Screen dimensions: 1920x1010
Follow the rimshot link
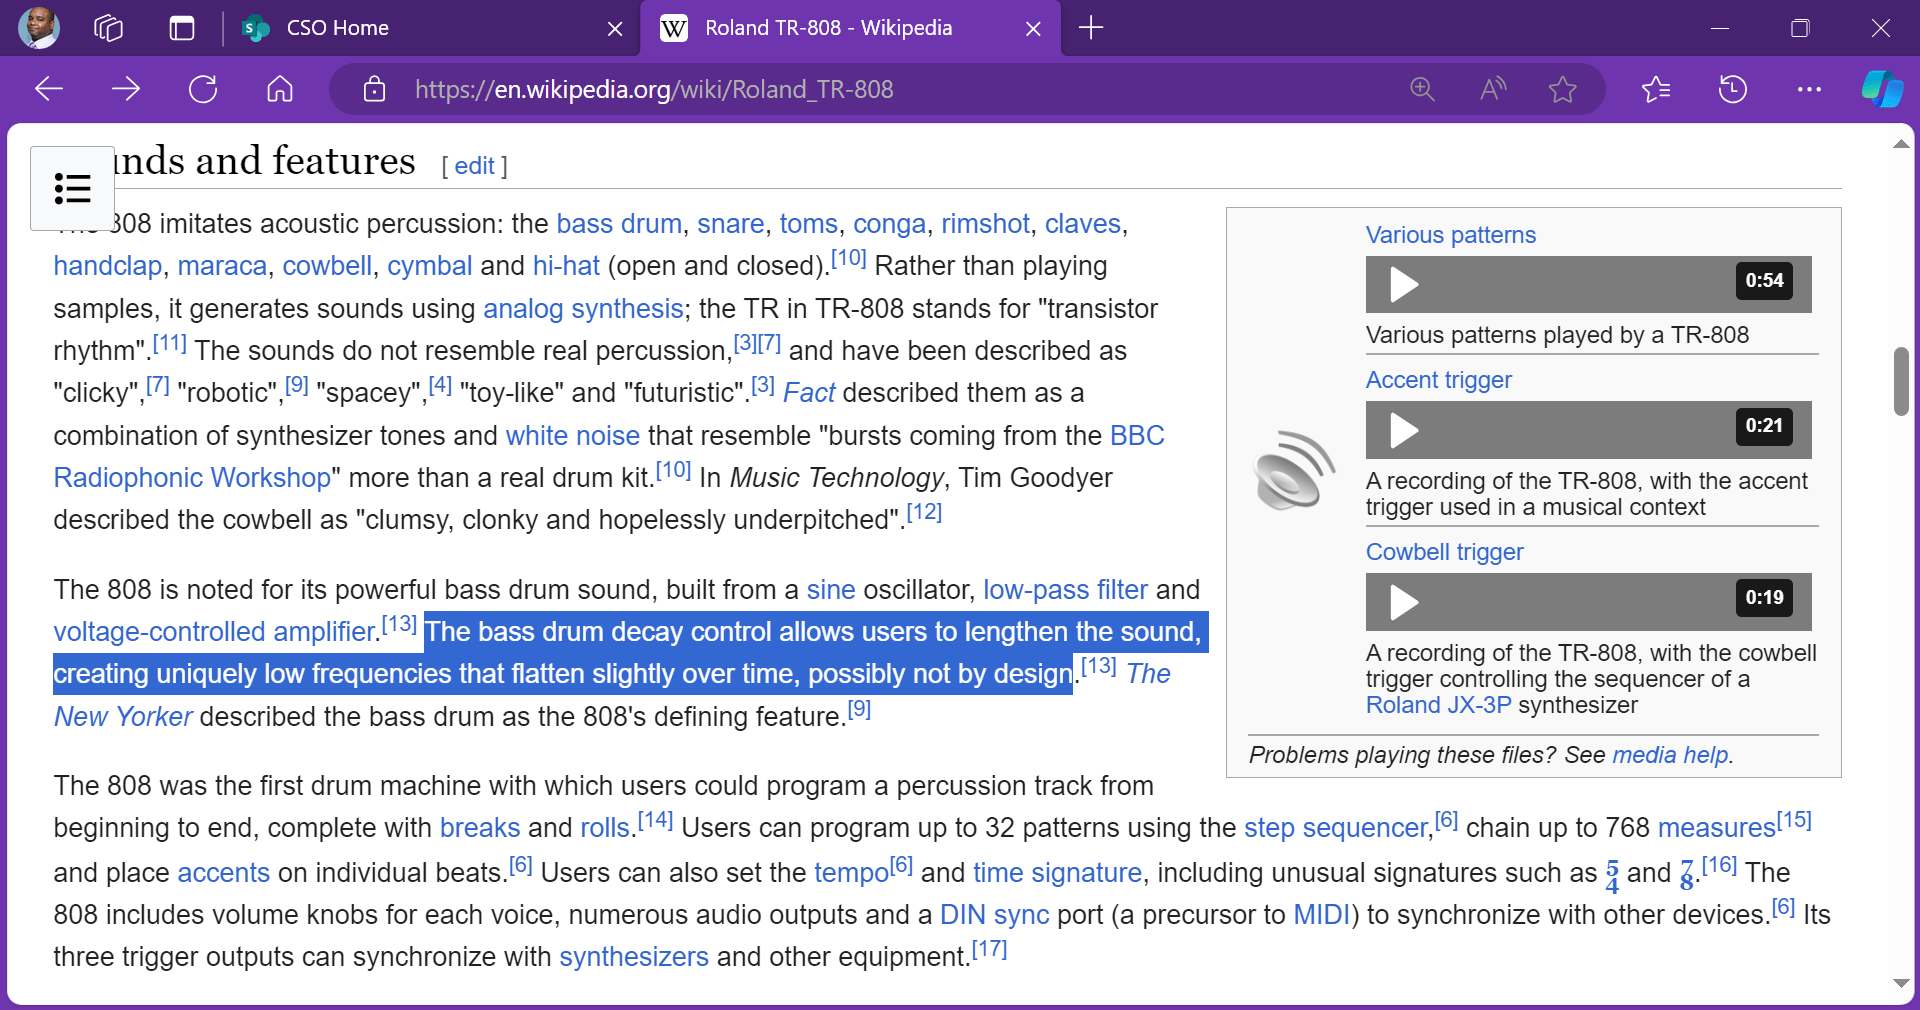coord(985,223)
